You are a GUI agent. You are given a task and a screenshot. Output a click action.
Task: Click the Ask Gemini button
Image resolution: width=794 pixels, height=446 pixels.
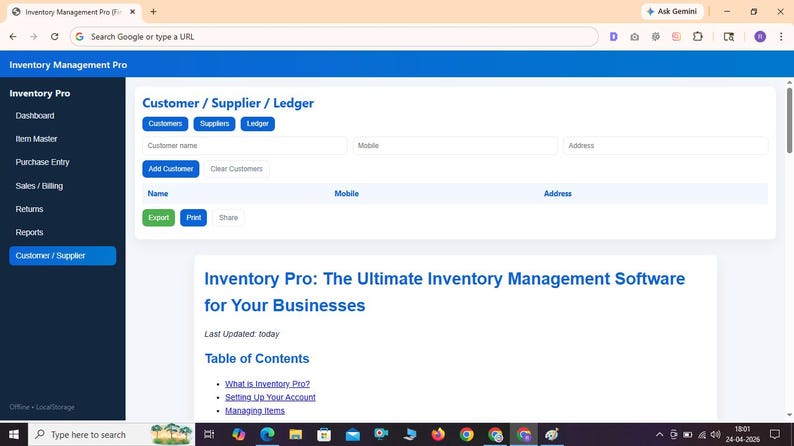(x=672, y=11)
